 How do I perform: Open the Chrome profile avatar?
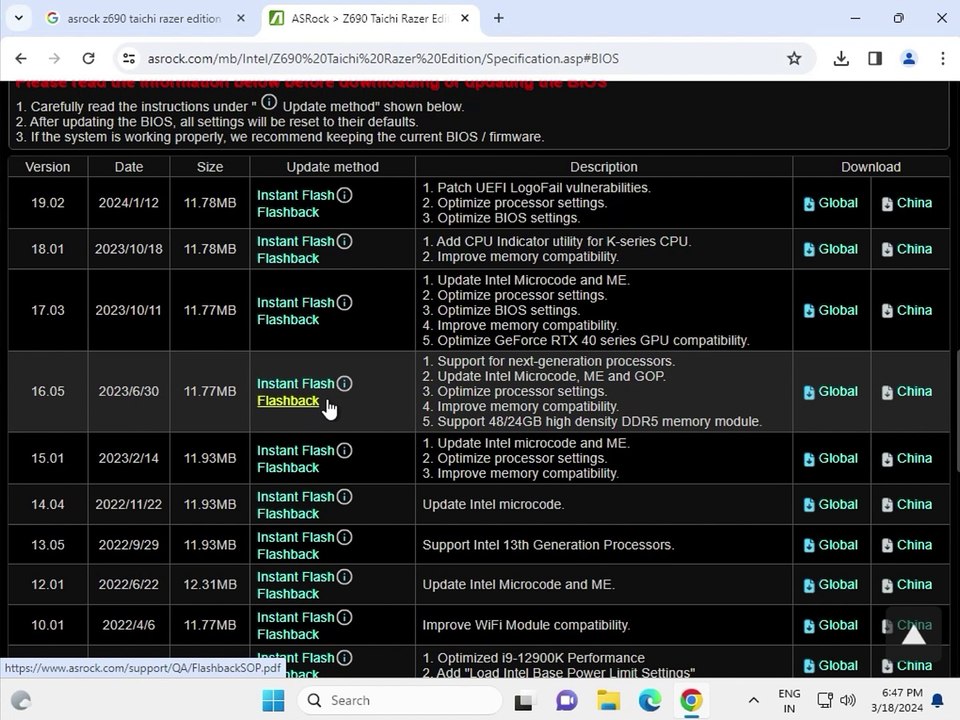pyautogui.click(x=909, y=58)
